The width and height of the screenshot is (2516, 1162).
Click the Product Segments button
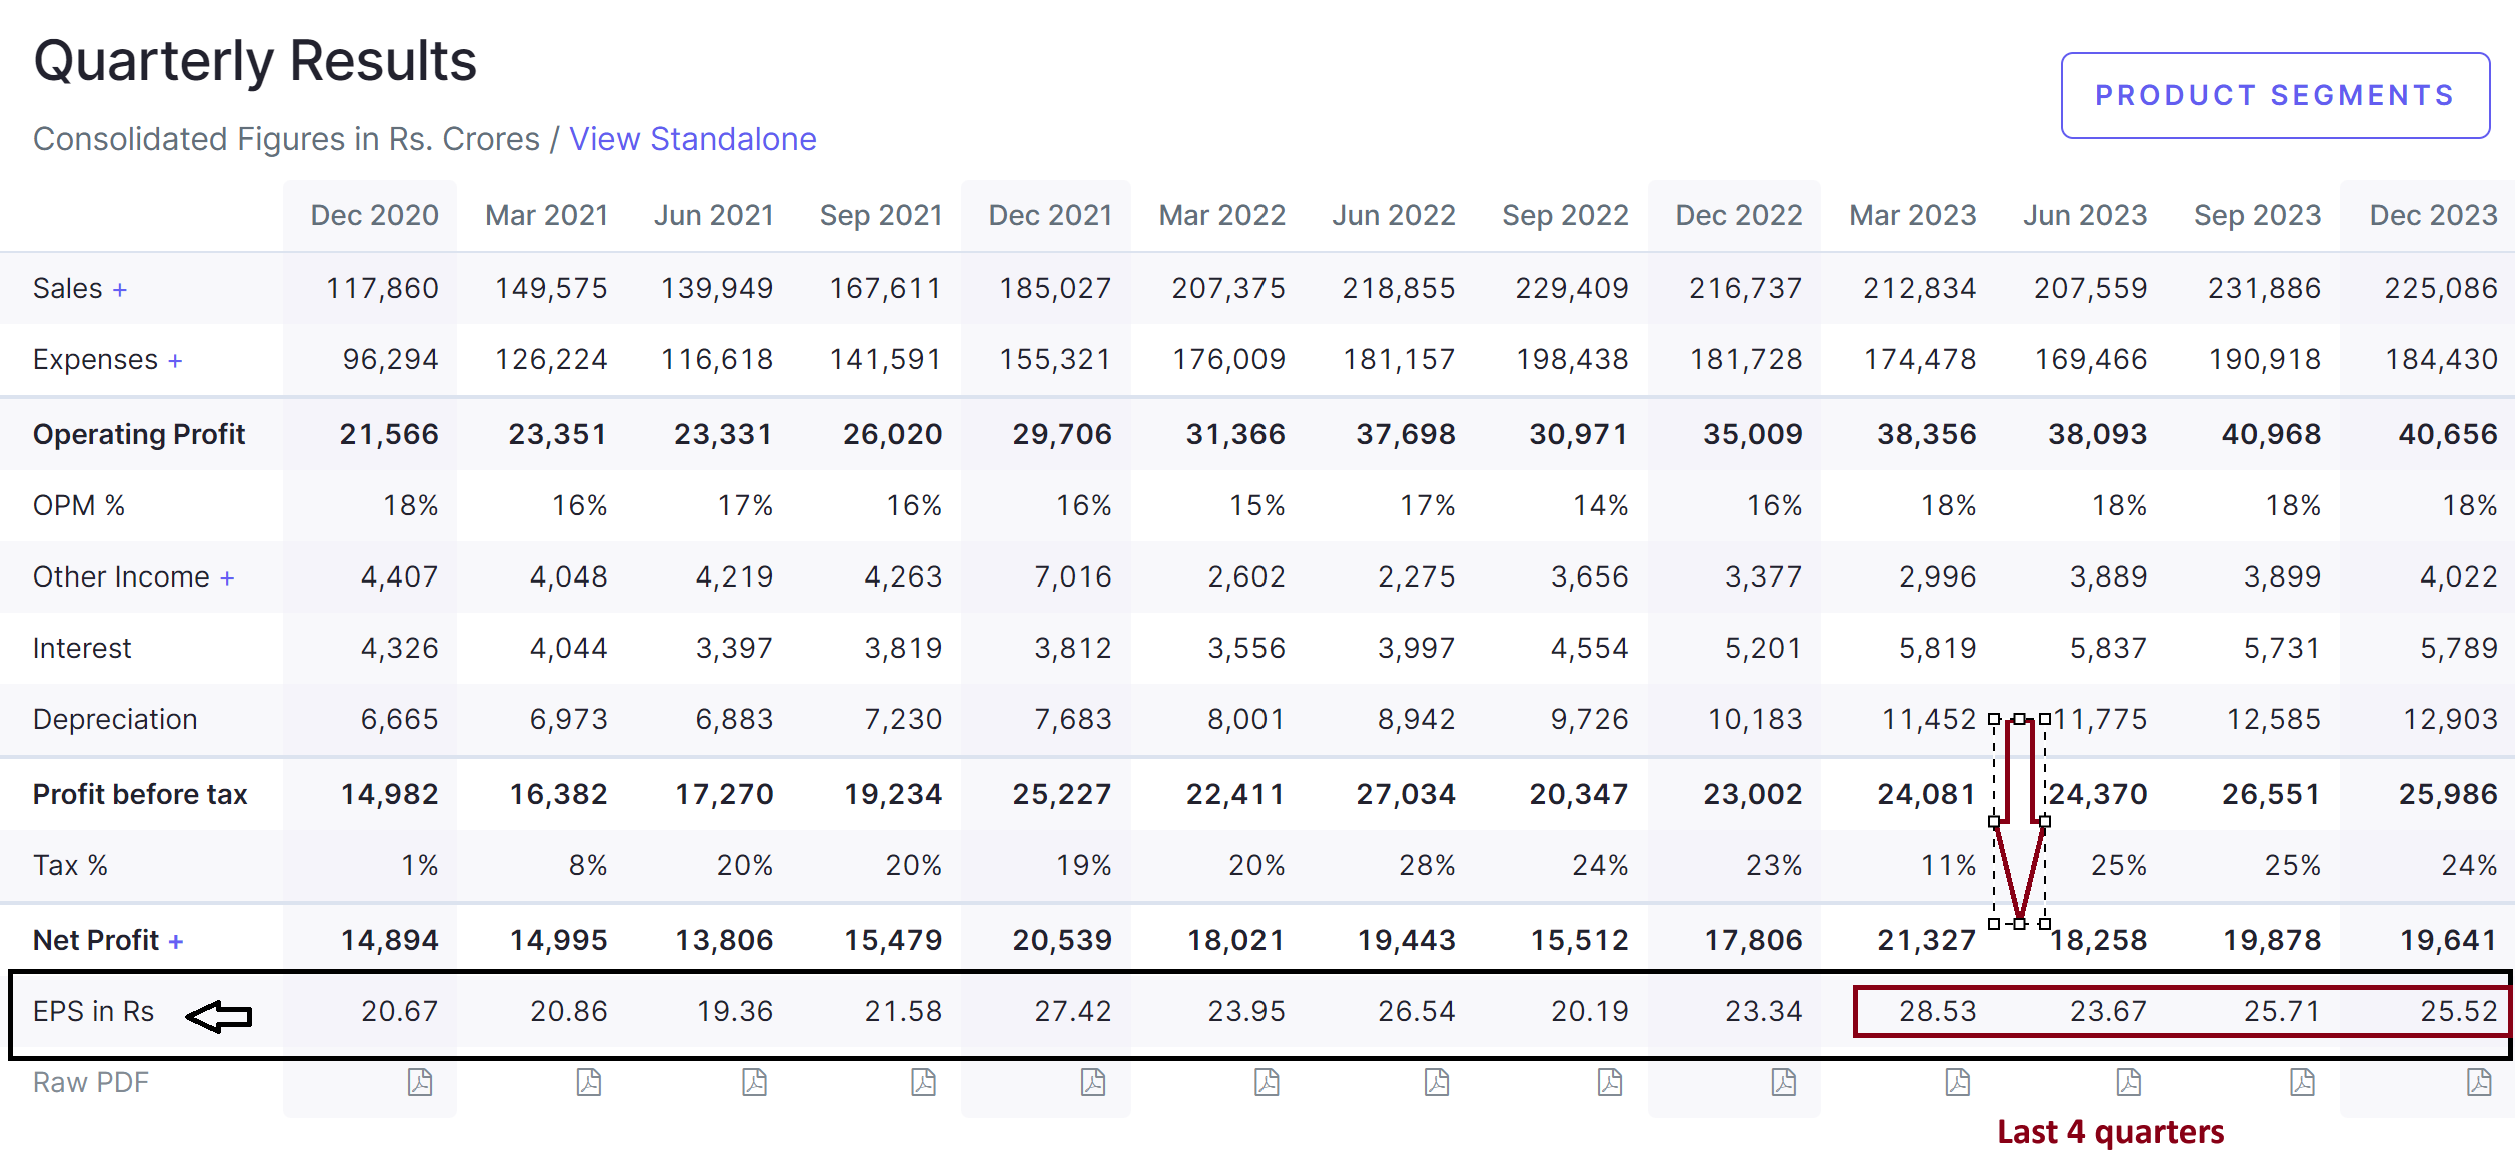(2275, 95)
